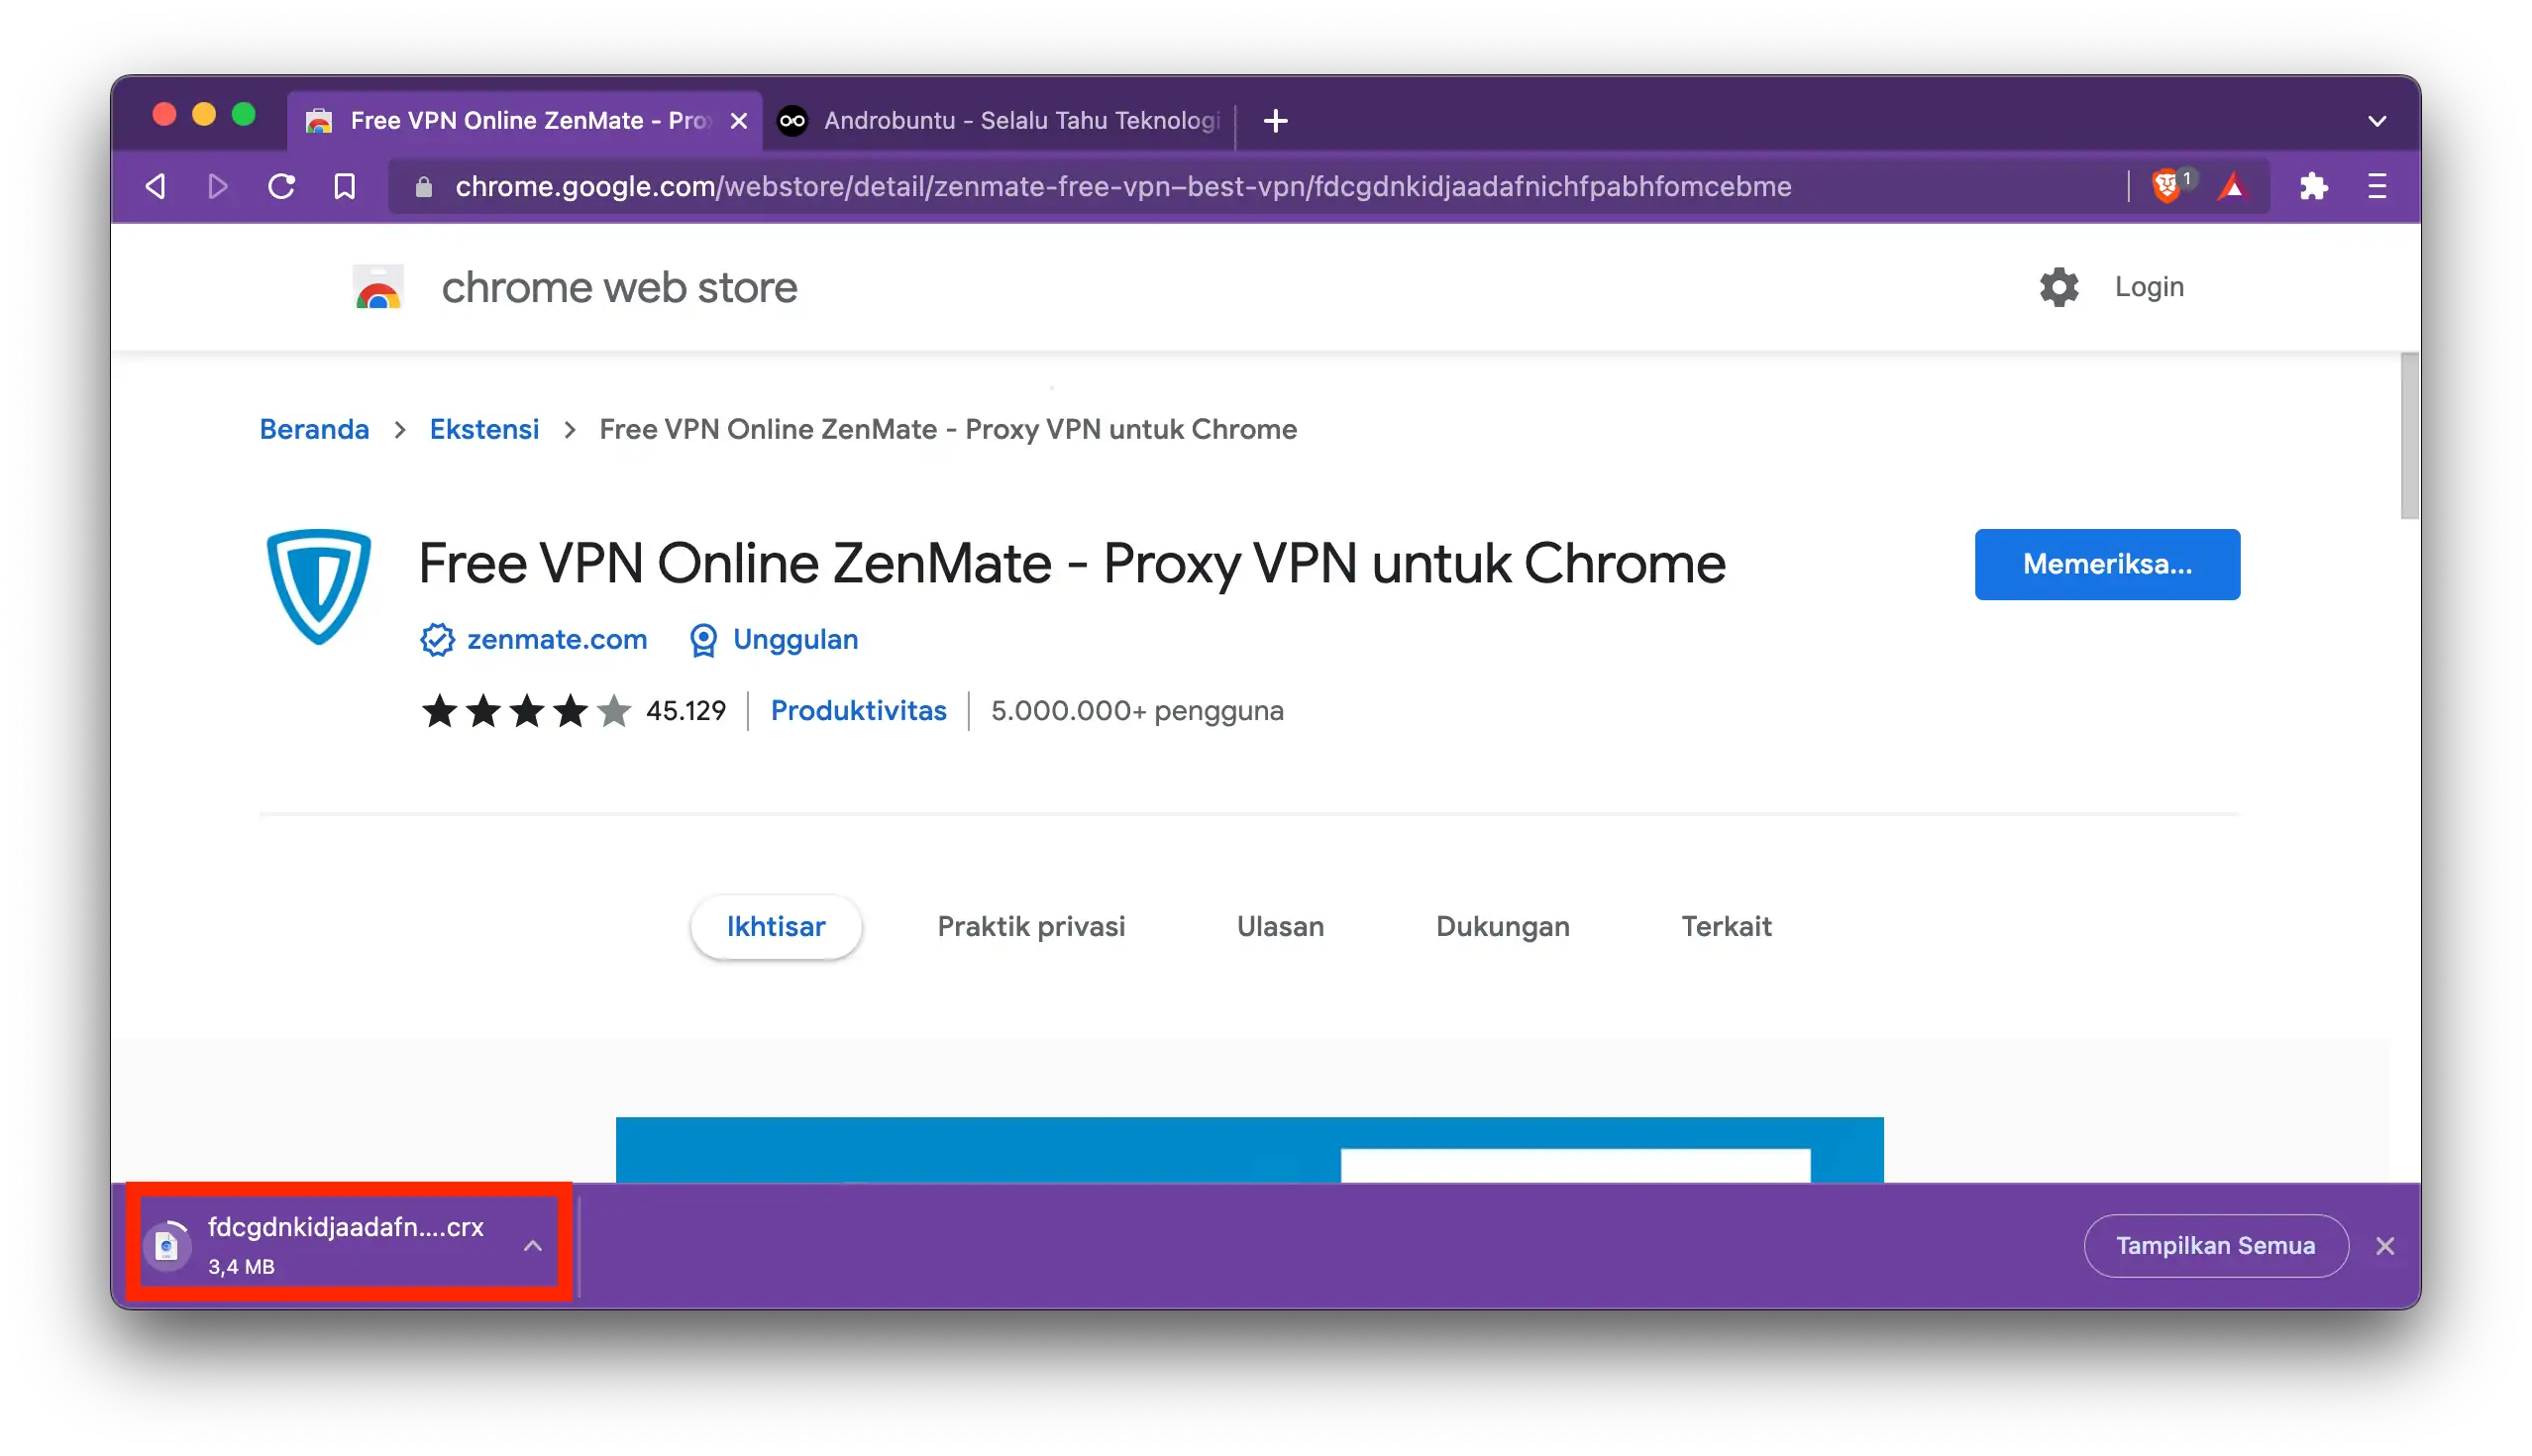This screenshot has height=1456, width=2532.
Task: Click the Memeriksa button
Action: [2107, 564]
